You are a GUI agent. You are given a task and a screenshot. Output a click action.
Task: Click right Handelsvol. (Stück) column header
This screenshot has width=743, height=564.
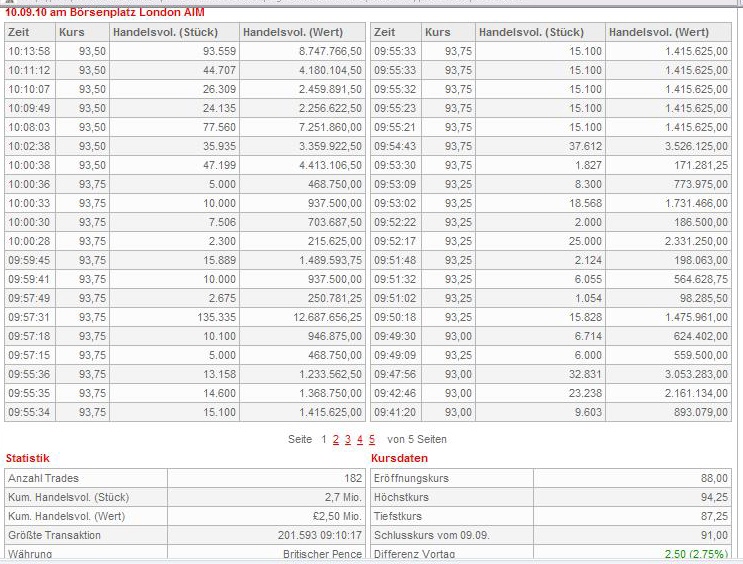pyautogui.click(x=540, y=32)
